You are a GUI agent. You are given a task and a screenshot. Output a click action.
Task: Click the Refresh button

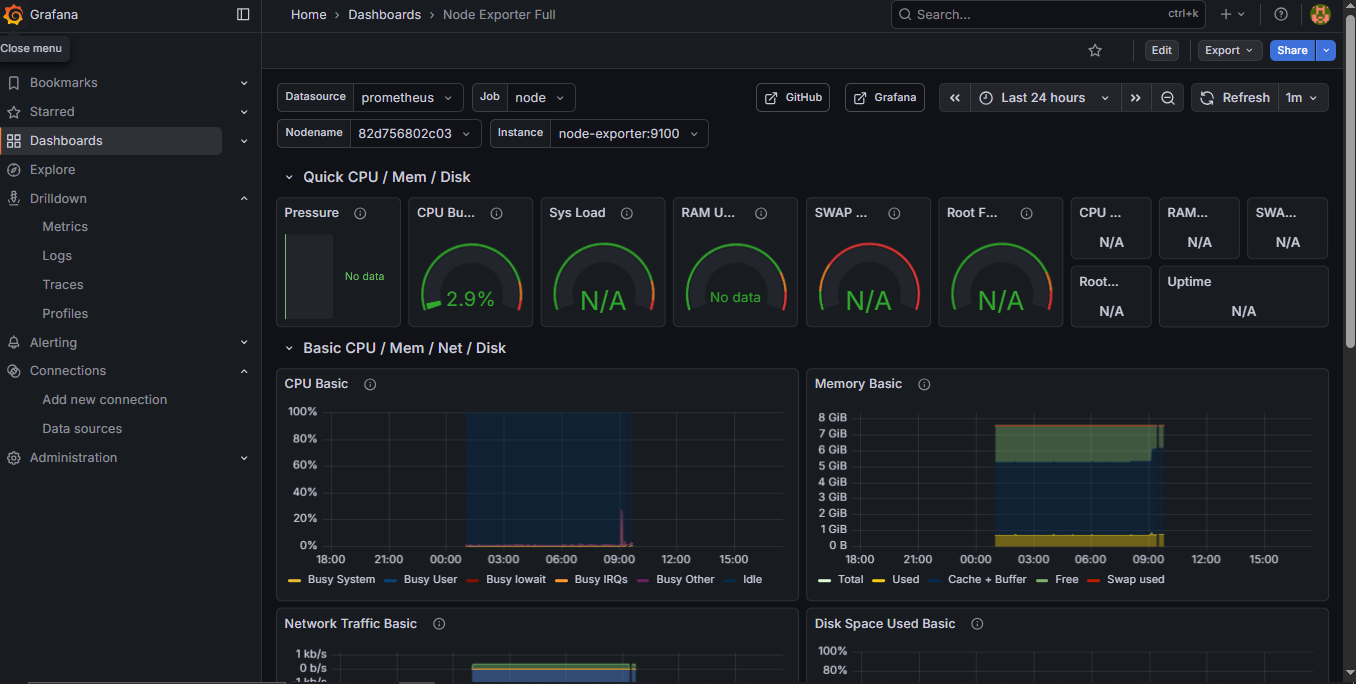point(1235,98)
